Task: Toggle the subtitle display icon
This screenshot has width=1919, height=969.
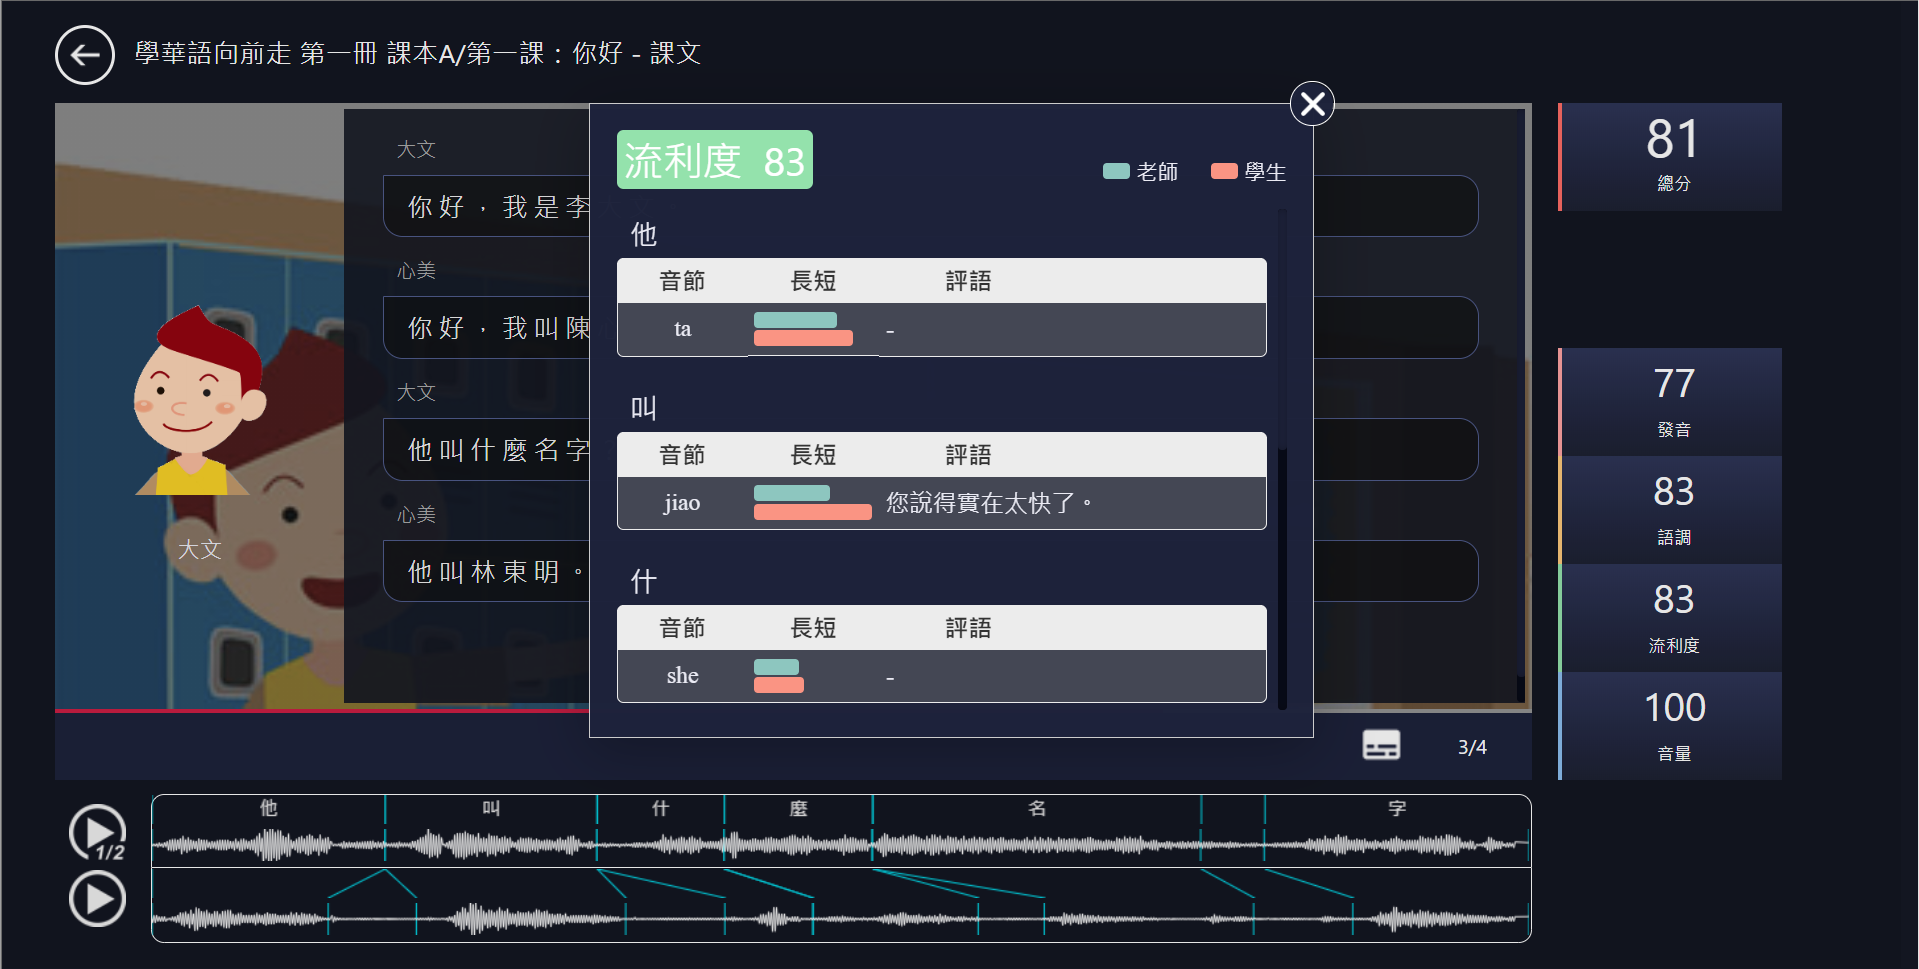Action: point(1381,745)
